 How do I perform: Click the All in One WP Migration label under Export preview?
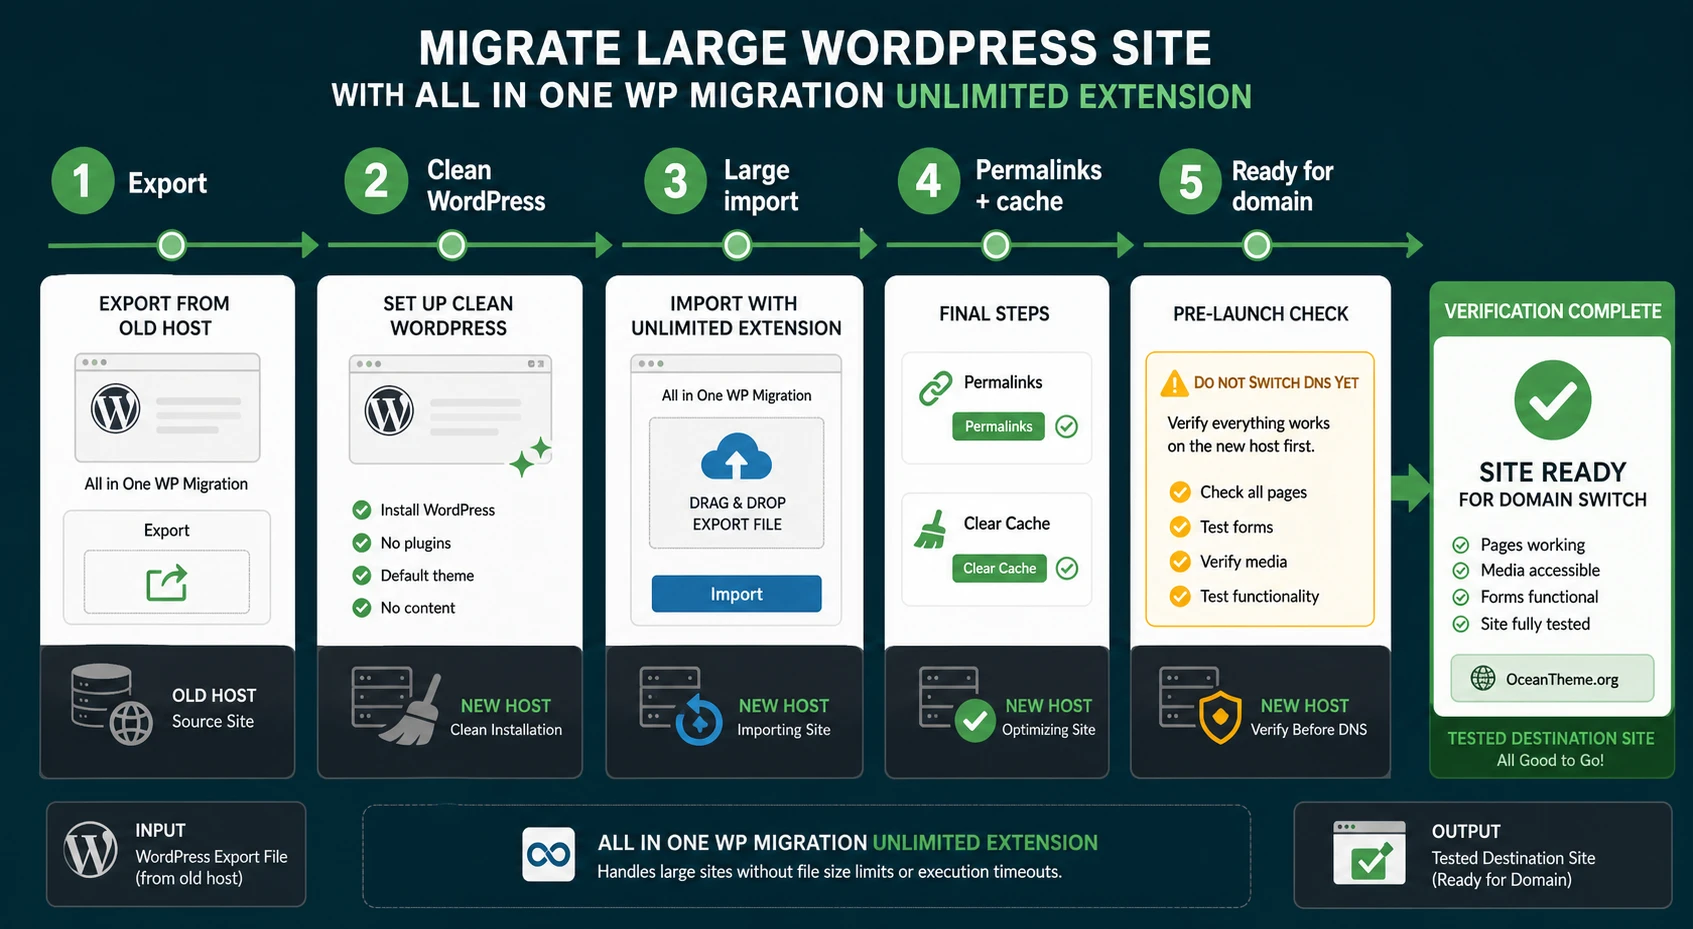(x=166, y=484)
